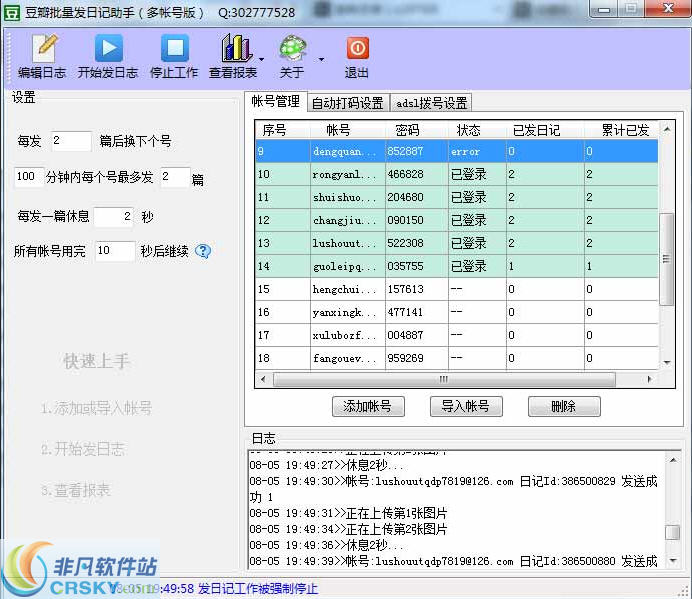This screenshot has width=692, height=599.
Task: Select account row shuishuo...
Action: pyautogui.click(x=457, y=197)
